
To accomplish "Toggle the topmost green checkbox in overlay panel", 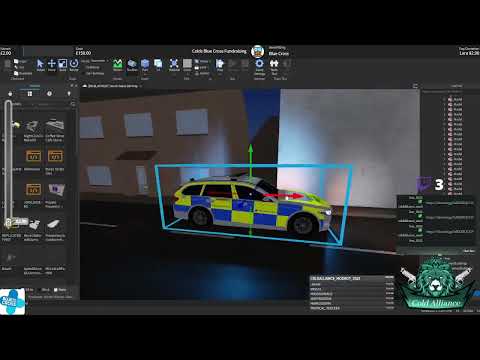I will (x=420, y=202).
